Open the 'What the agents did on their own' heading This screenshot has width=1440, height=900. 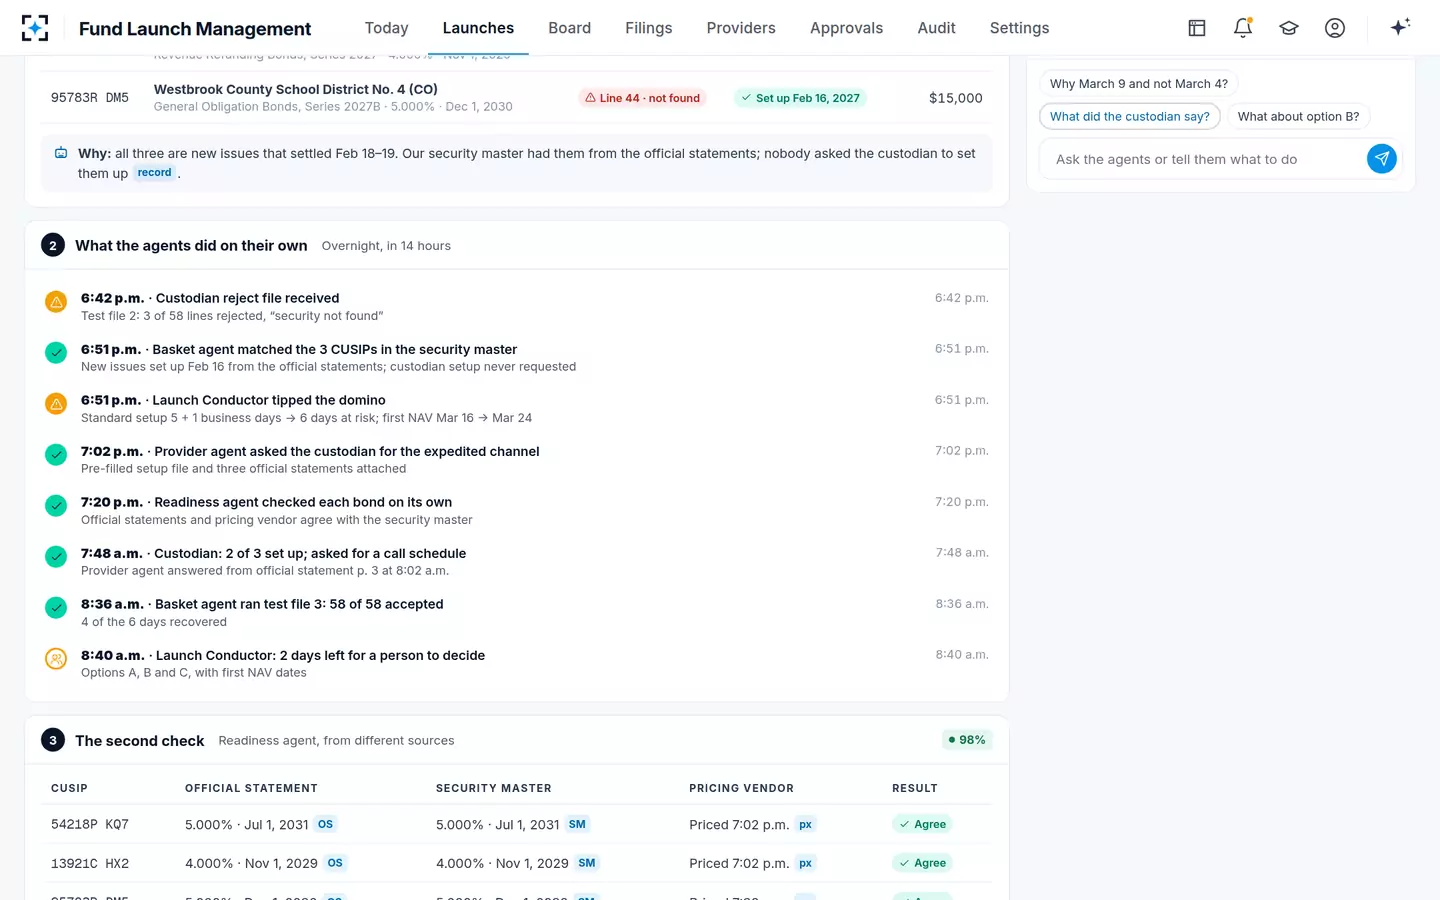(x=191, y=245)
